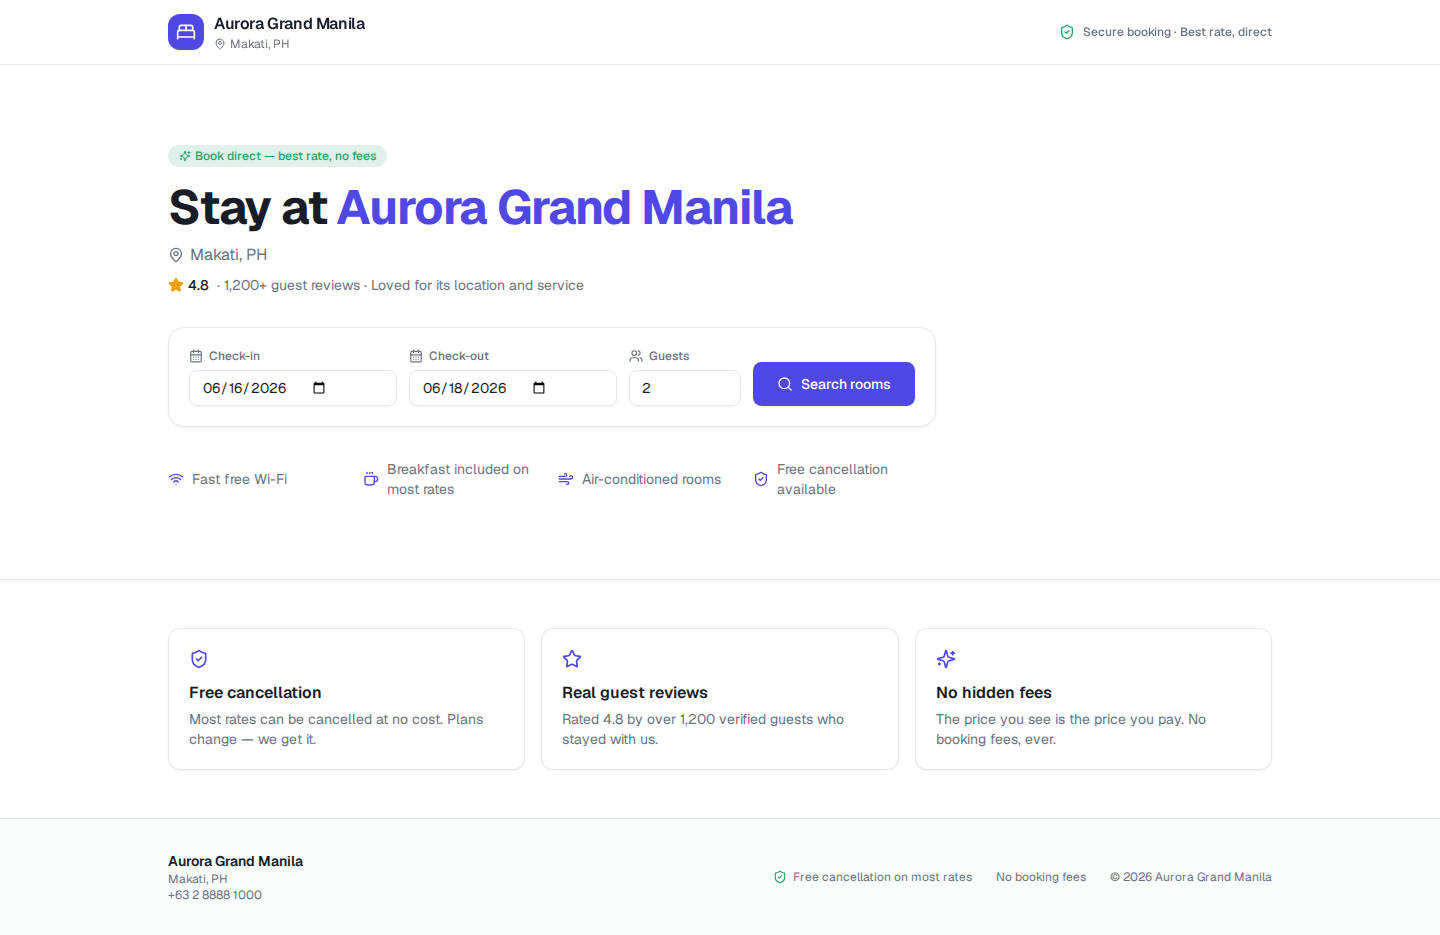This screenshot has height=935, width=1440.
Task: Click the sparkle icon in Book direct badge
Action: (x=185, y=156)
